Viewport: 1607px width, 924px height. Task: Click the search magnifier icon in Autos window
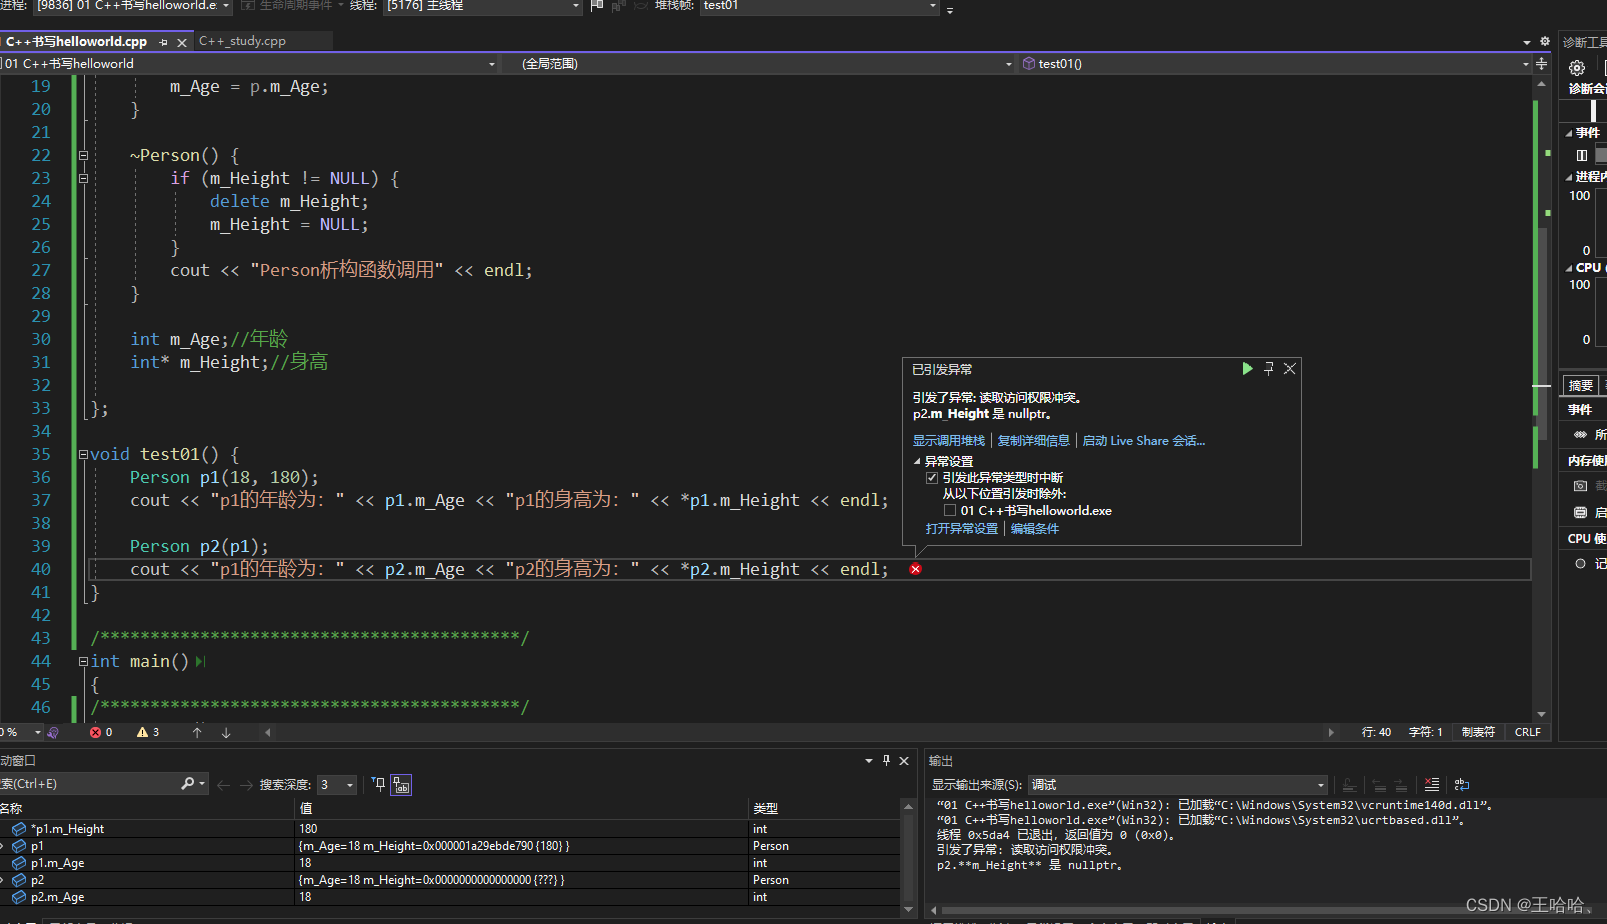188,784
